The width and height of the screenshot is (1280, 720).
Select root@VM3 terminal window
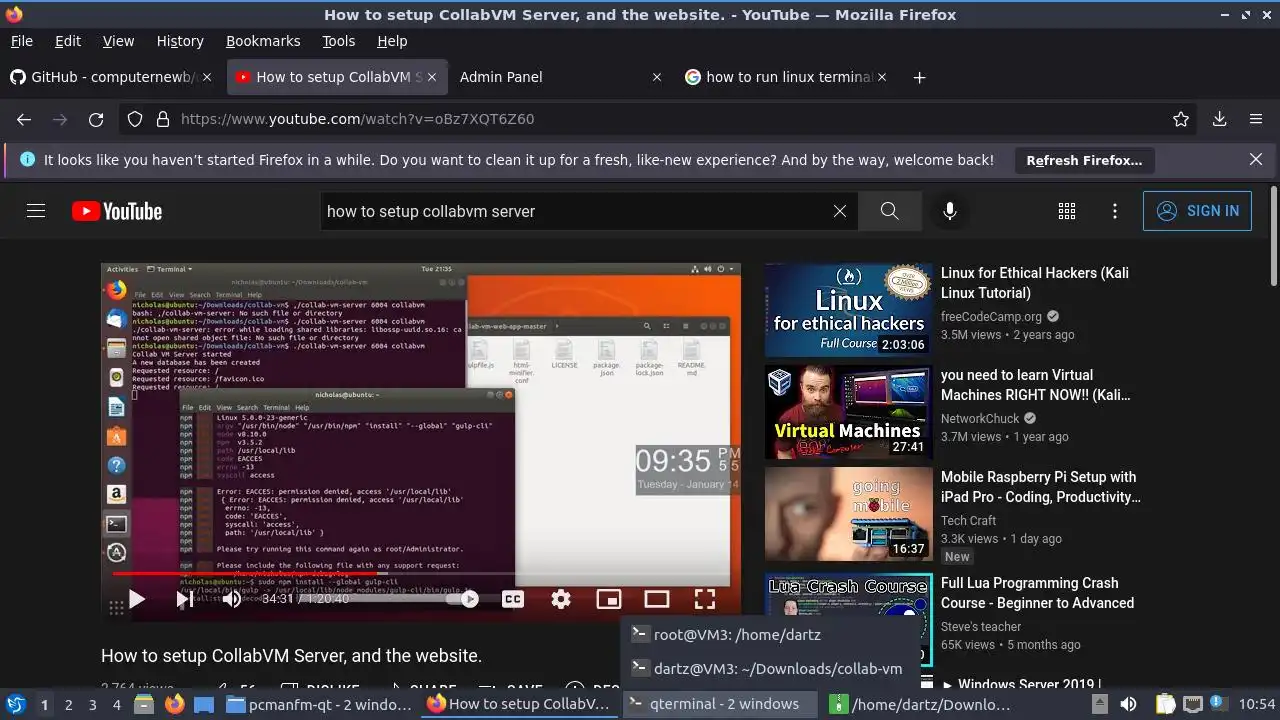click(x=770, y=635)
